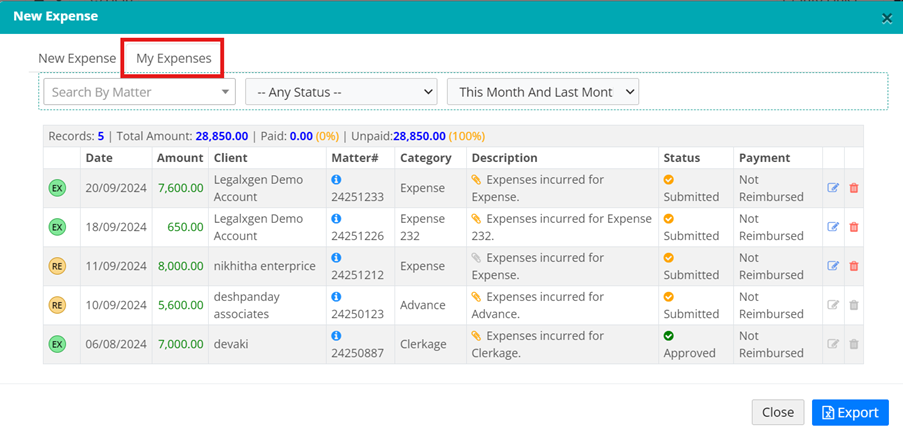Delete the 8,000.00 nikhitha enterprice expense
Image resolution: width=903 pixels, height=434 pixels.
(x=853, y=266)
